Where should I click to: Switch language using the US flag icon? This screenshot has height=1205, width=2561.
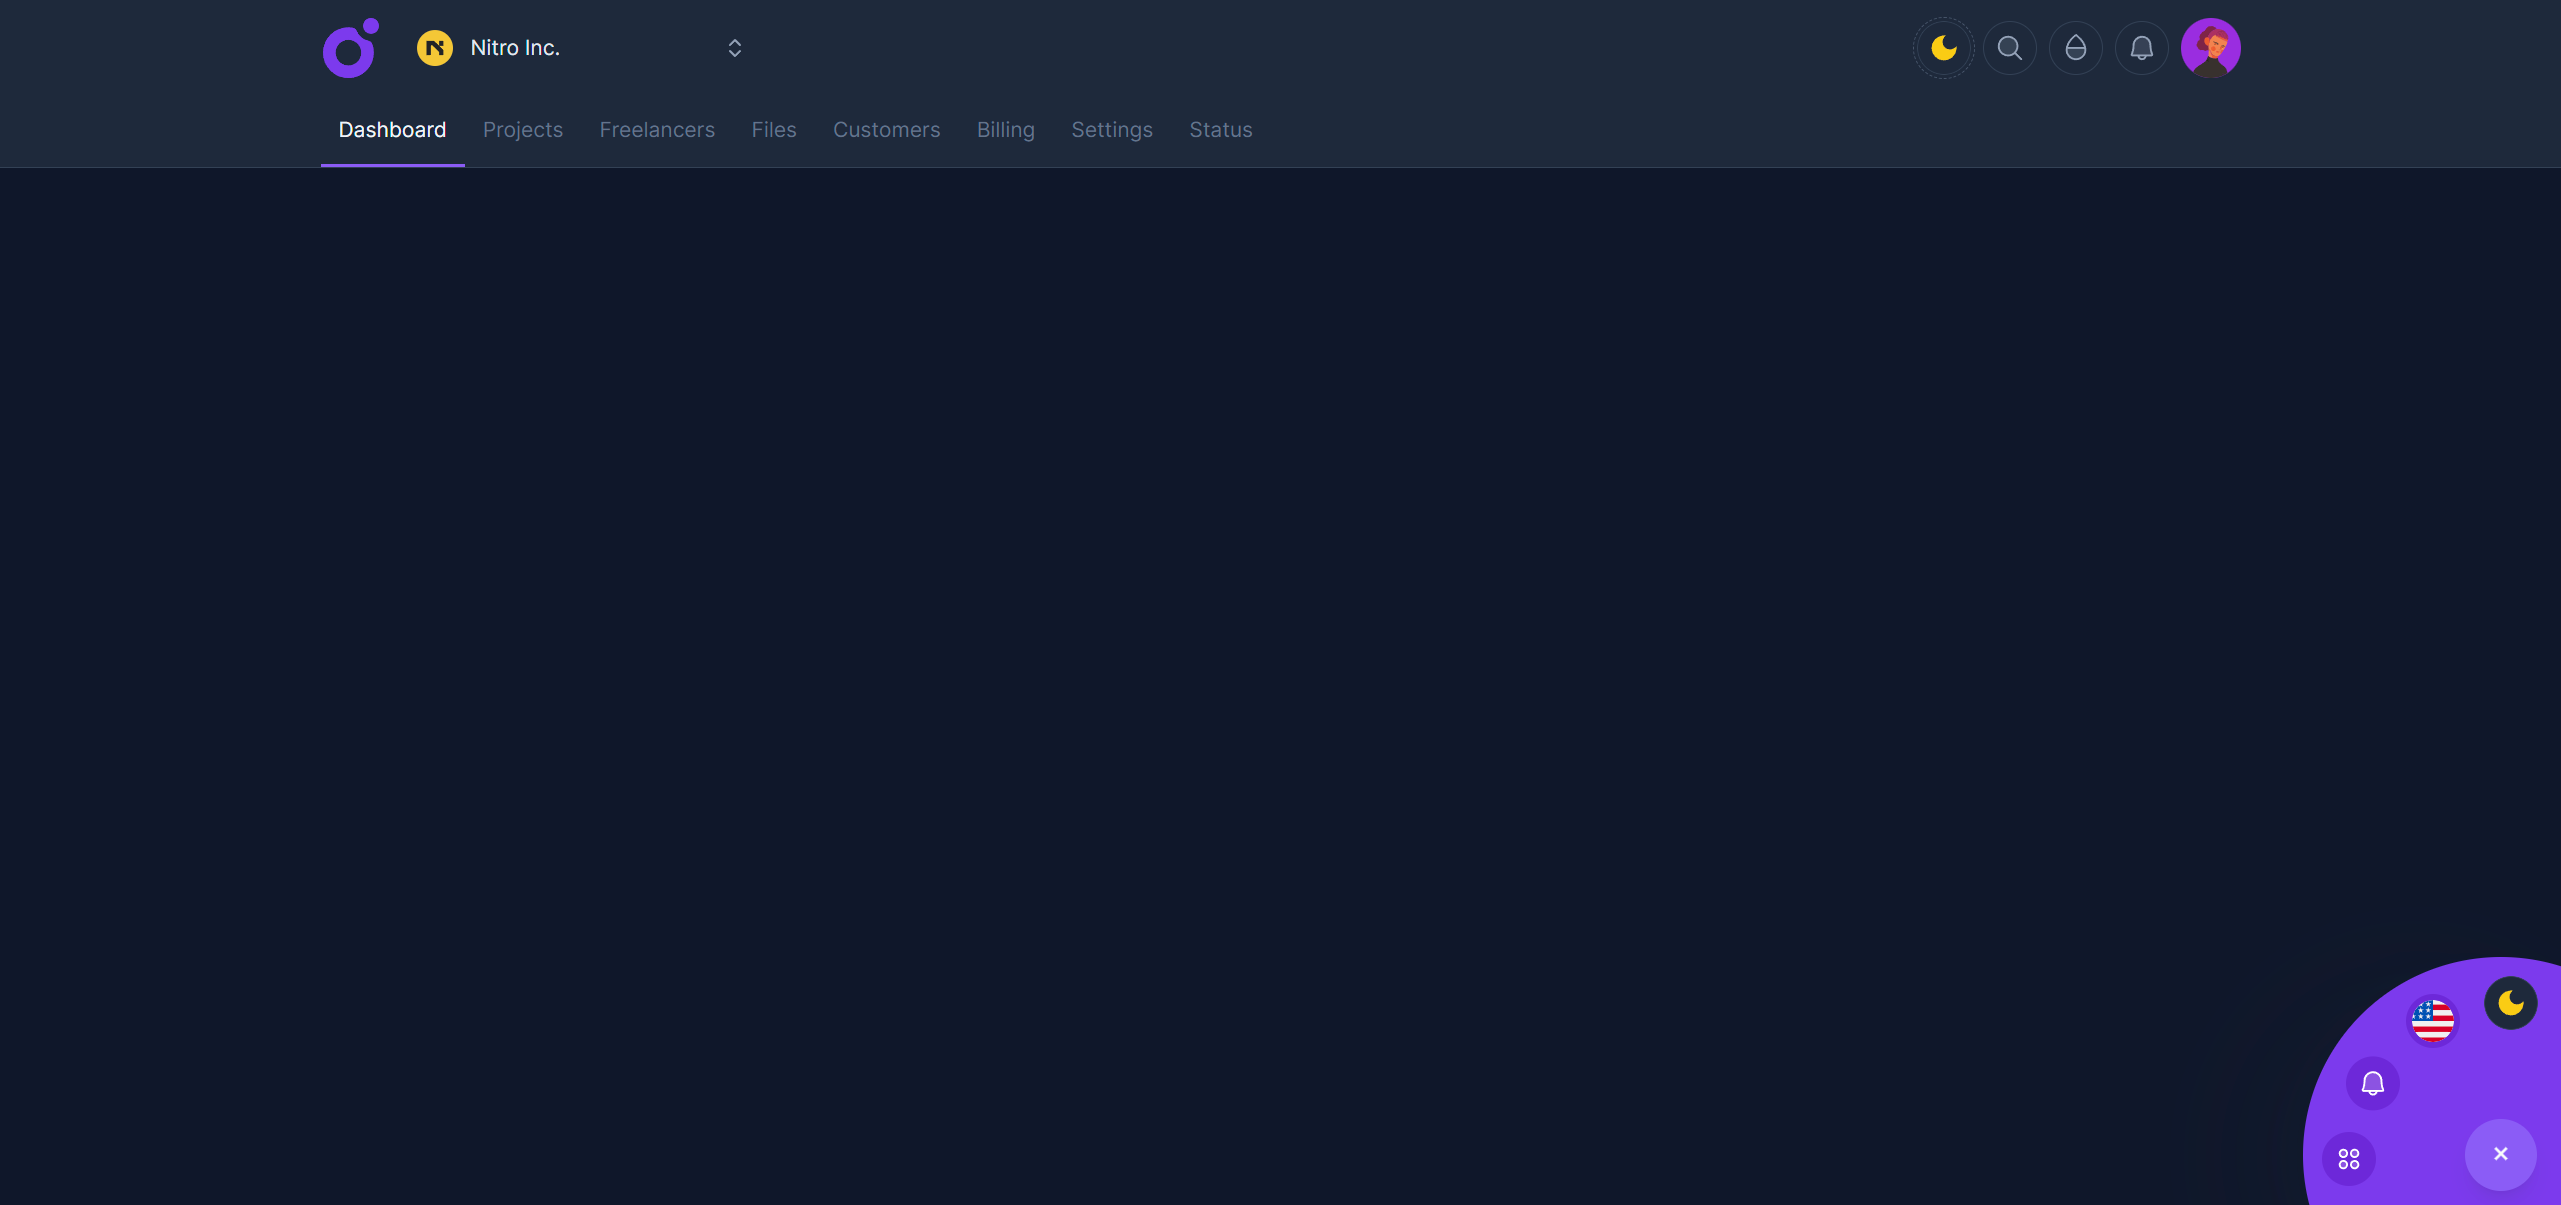point(2434,1021)
